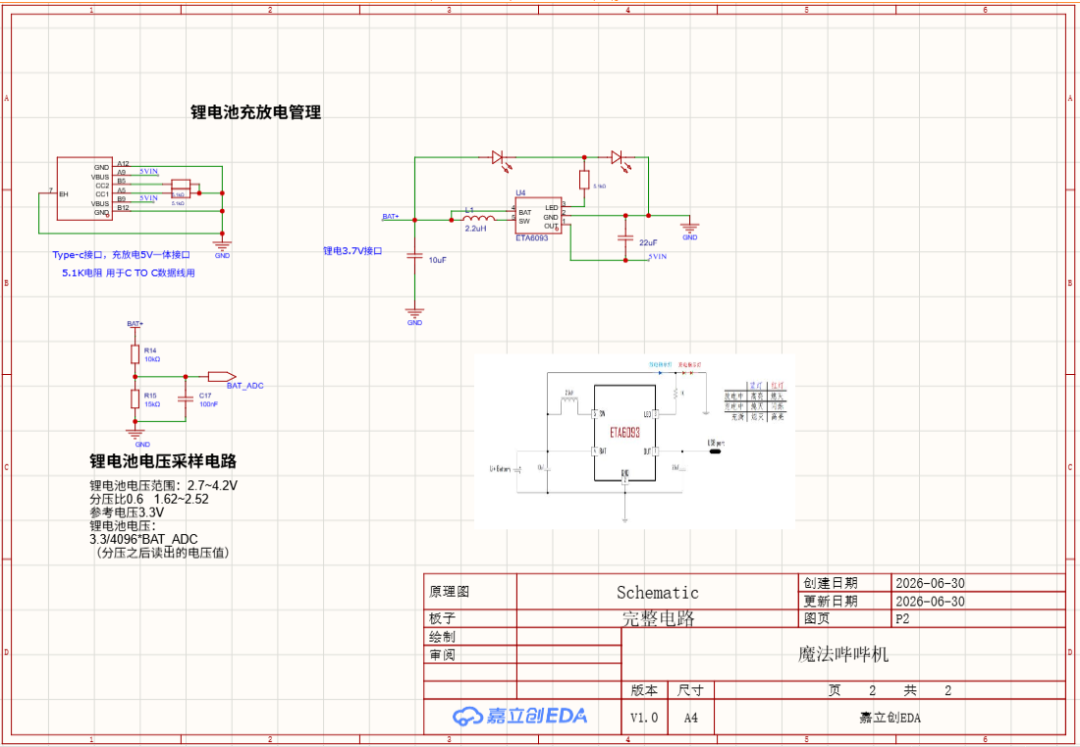Select the line 参考电压3.3V
This screenshot has width=1080, height=747.
[127, 512]
